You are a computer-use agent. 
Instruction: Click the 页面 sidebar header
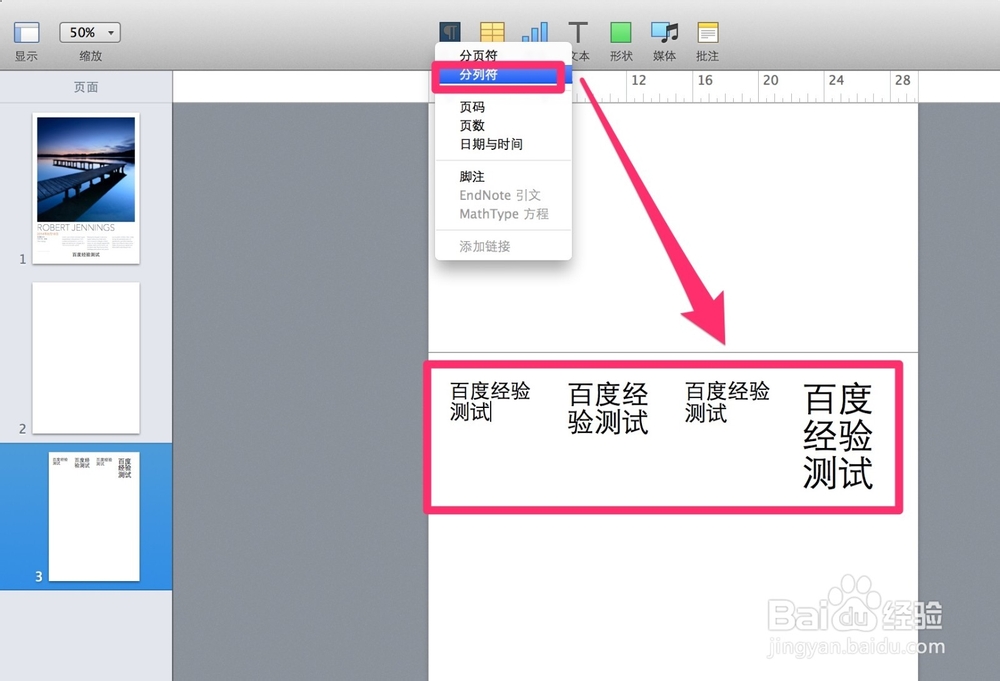point(86,87)
